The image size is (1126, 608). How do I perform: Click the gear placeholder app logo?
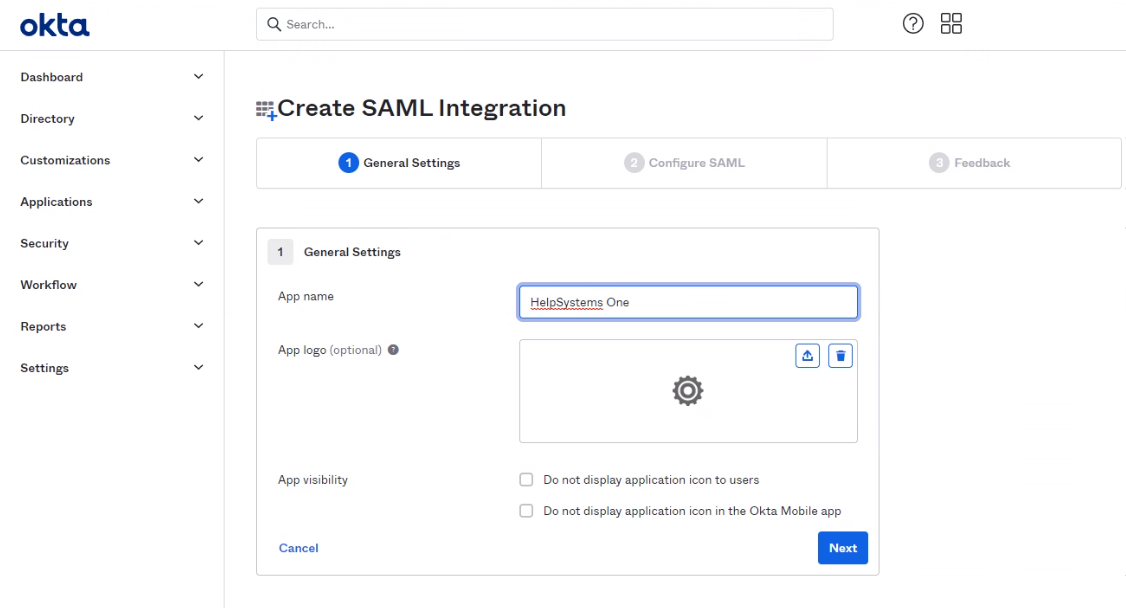click(x=687, y=391)
